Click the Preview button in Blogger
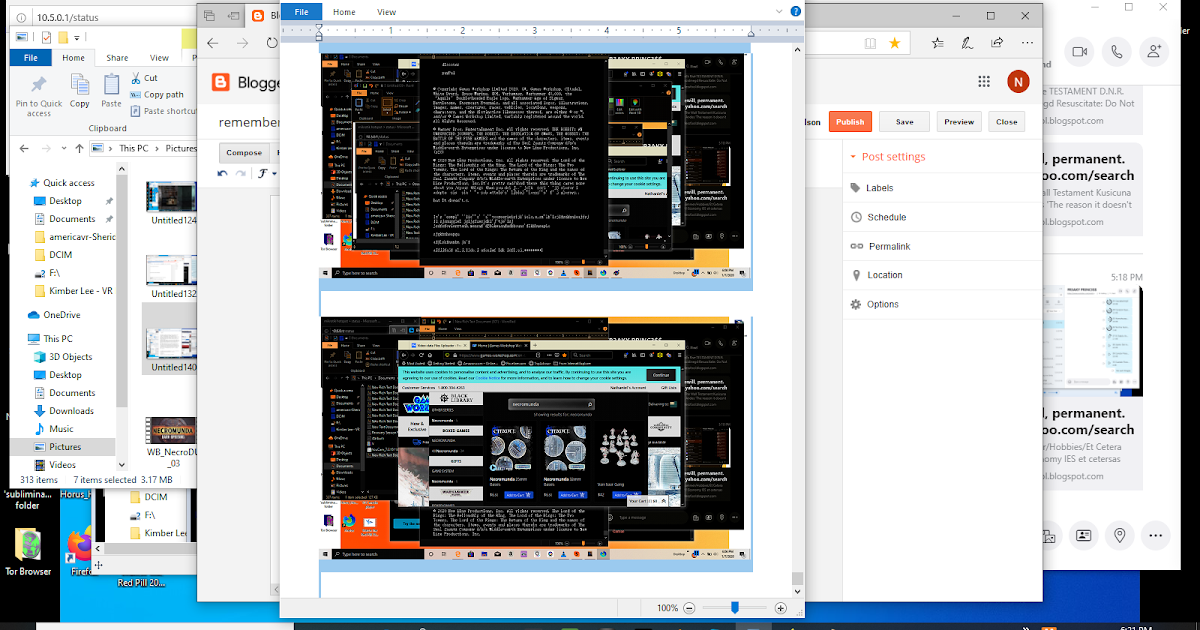This screenshot has height=630, width=1200. [959, 121]
